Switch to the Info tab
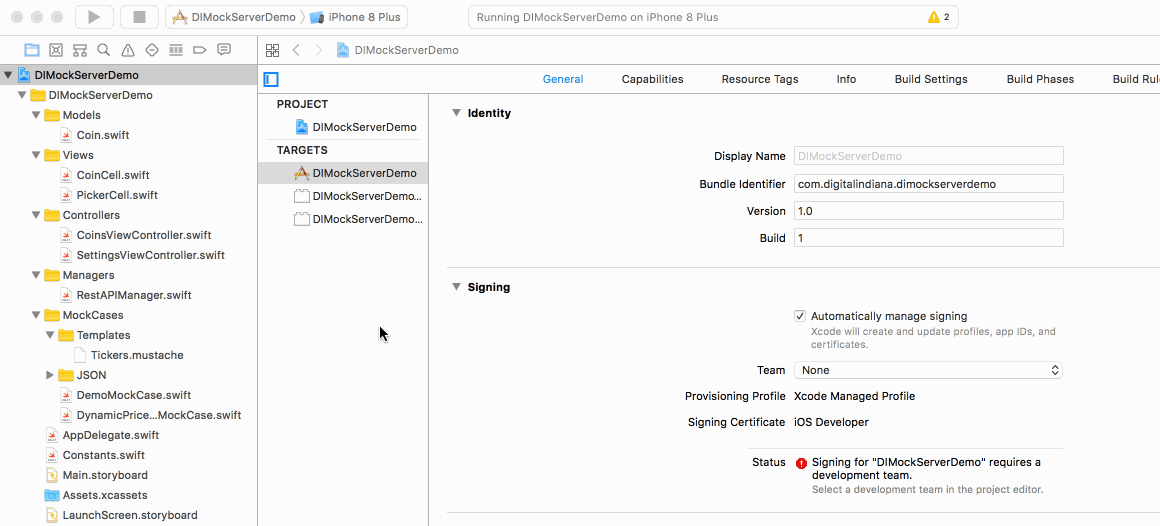The image size is (1160, 526). click(846, 79)
